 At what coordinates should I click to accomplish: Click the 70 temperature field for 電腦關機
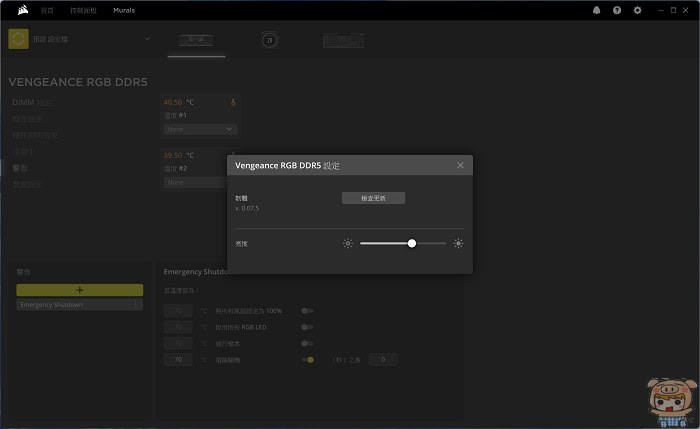178,360
